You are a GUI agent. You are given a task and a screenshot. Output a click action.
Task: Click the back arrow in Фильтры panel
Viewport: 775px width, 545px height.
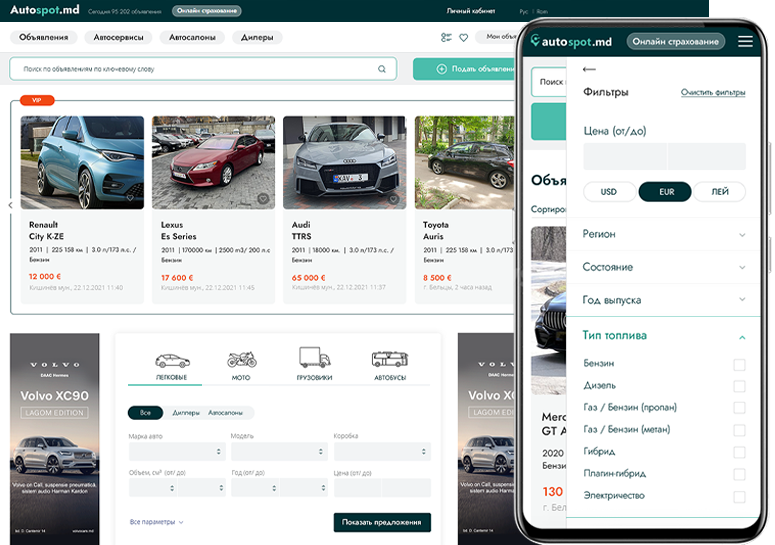(589, 69)
